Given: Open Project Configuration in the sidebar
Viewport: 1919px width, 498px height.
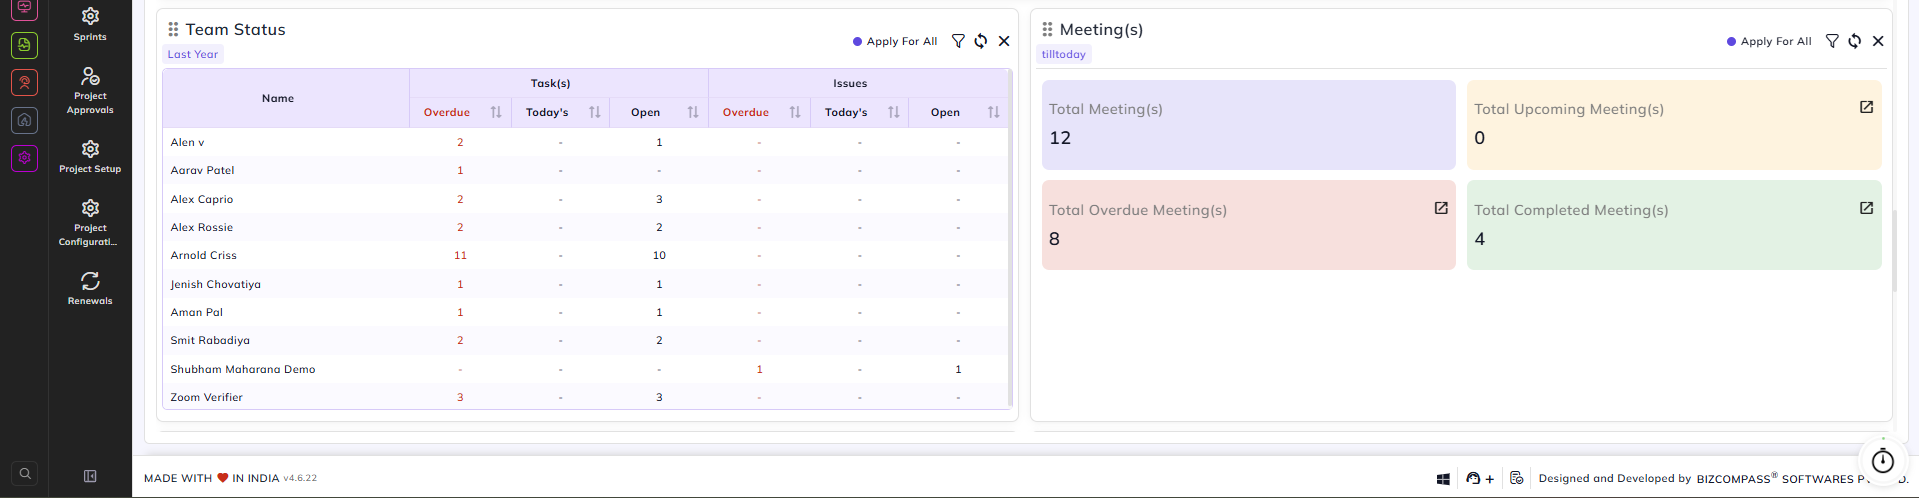Looking at the screenshot, I should tap(90, 223).
